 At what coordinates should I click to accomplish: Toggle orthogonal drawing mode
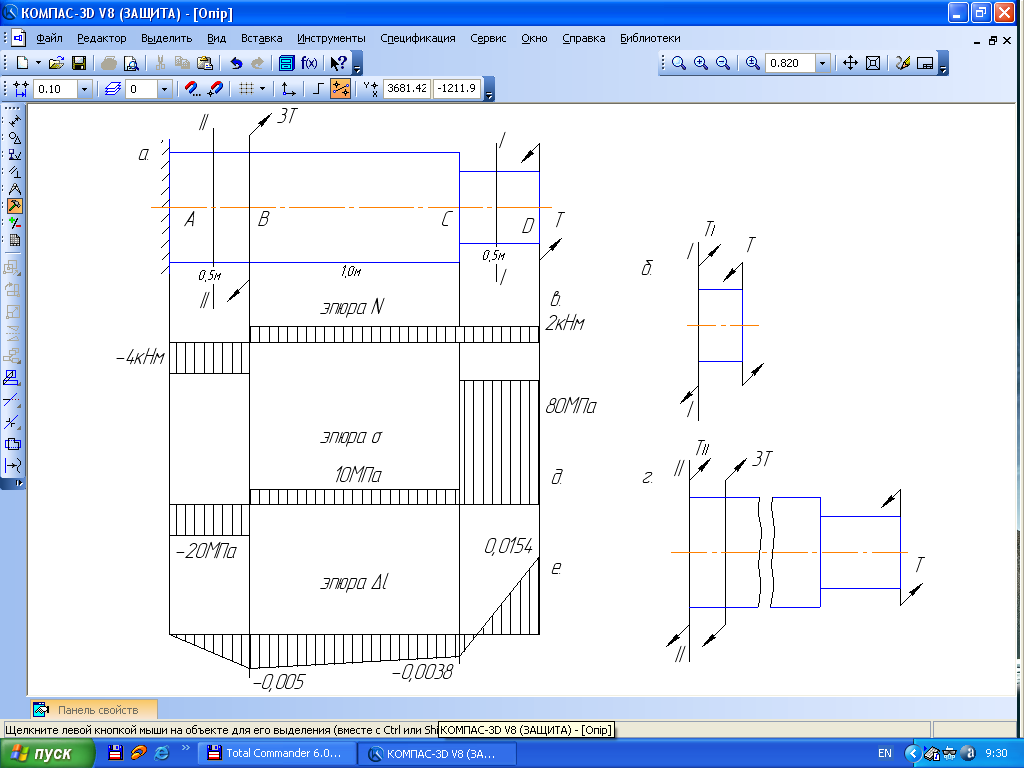click(x=318, y=89)
